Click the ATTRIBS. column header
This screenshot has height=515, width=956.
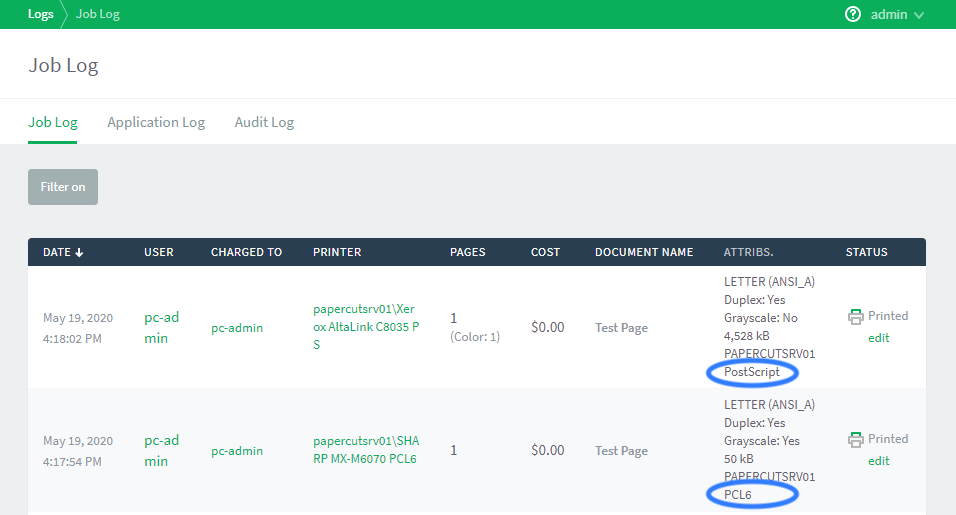pyautogui.click(x=748, y=252)
